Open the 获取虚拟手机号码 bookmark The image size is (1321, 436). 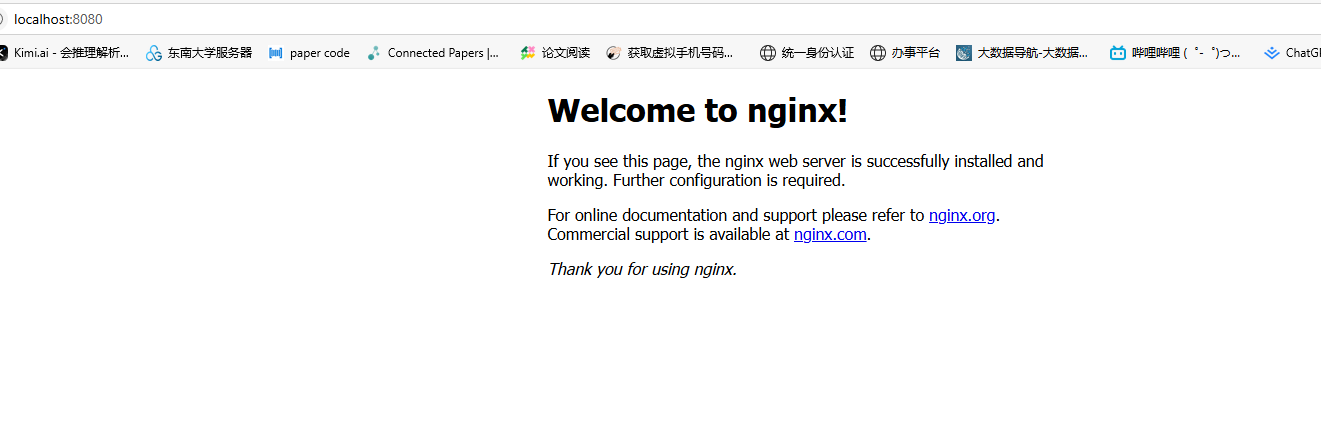coord(670,53)
